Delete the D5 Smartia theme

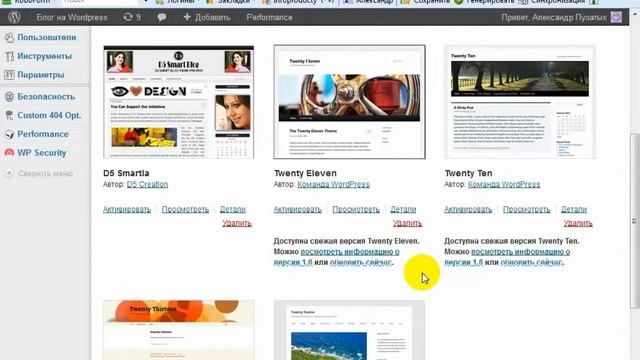(237, 223)
